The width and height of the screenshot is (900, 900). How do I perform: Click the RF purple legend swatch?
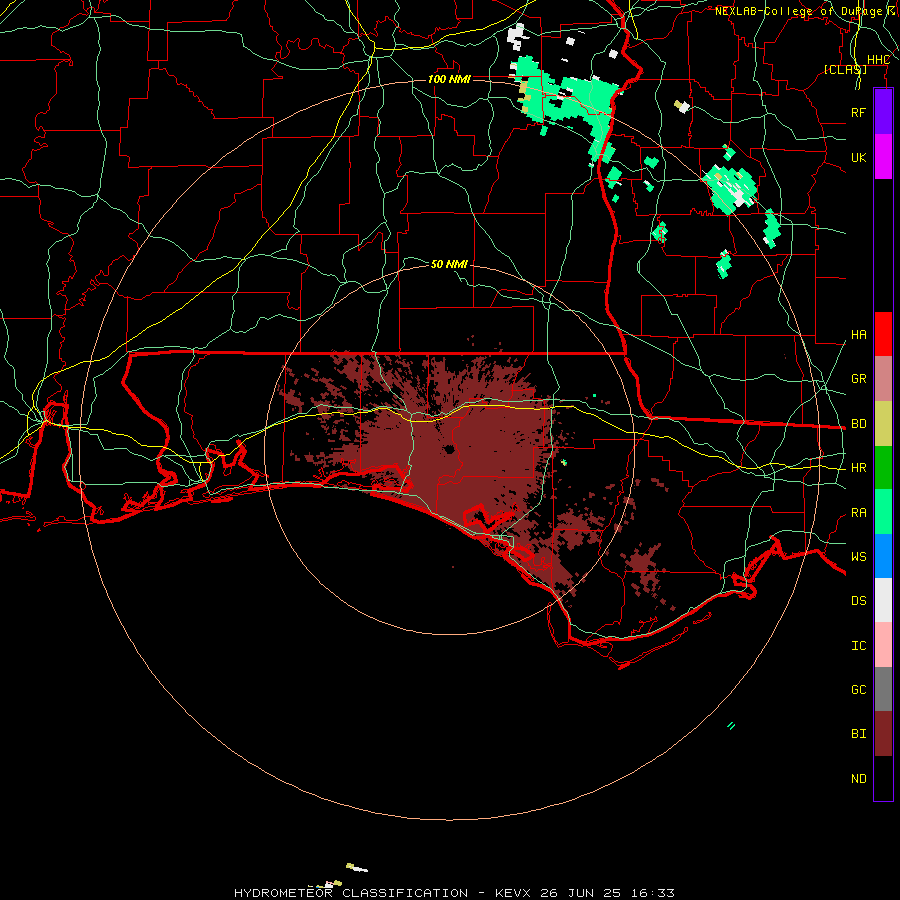point(883,112)
